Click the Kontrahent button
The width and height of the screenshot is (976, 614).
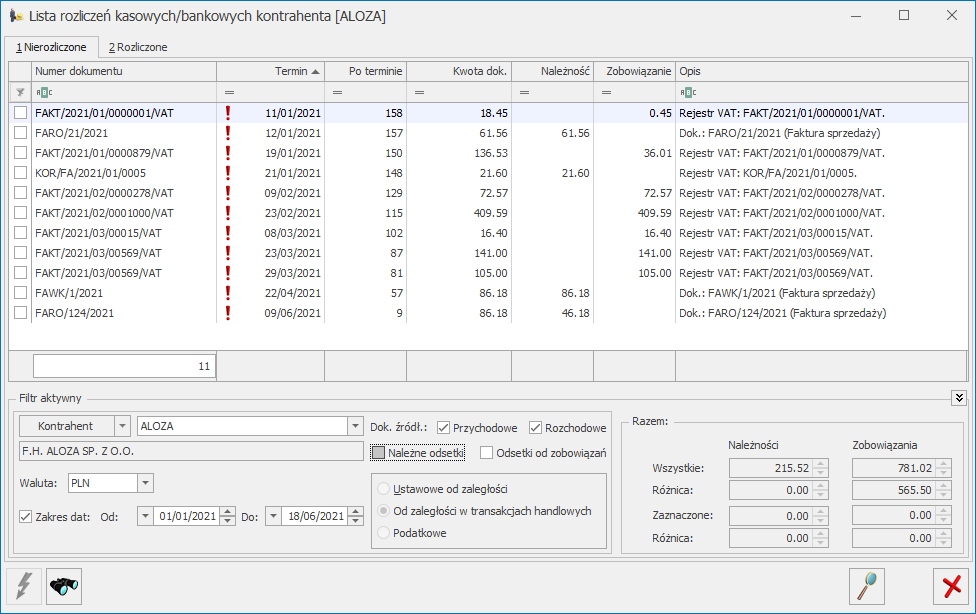click(x=65, y=426)
